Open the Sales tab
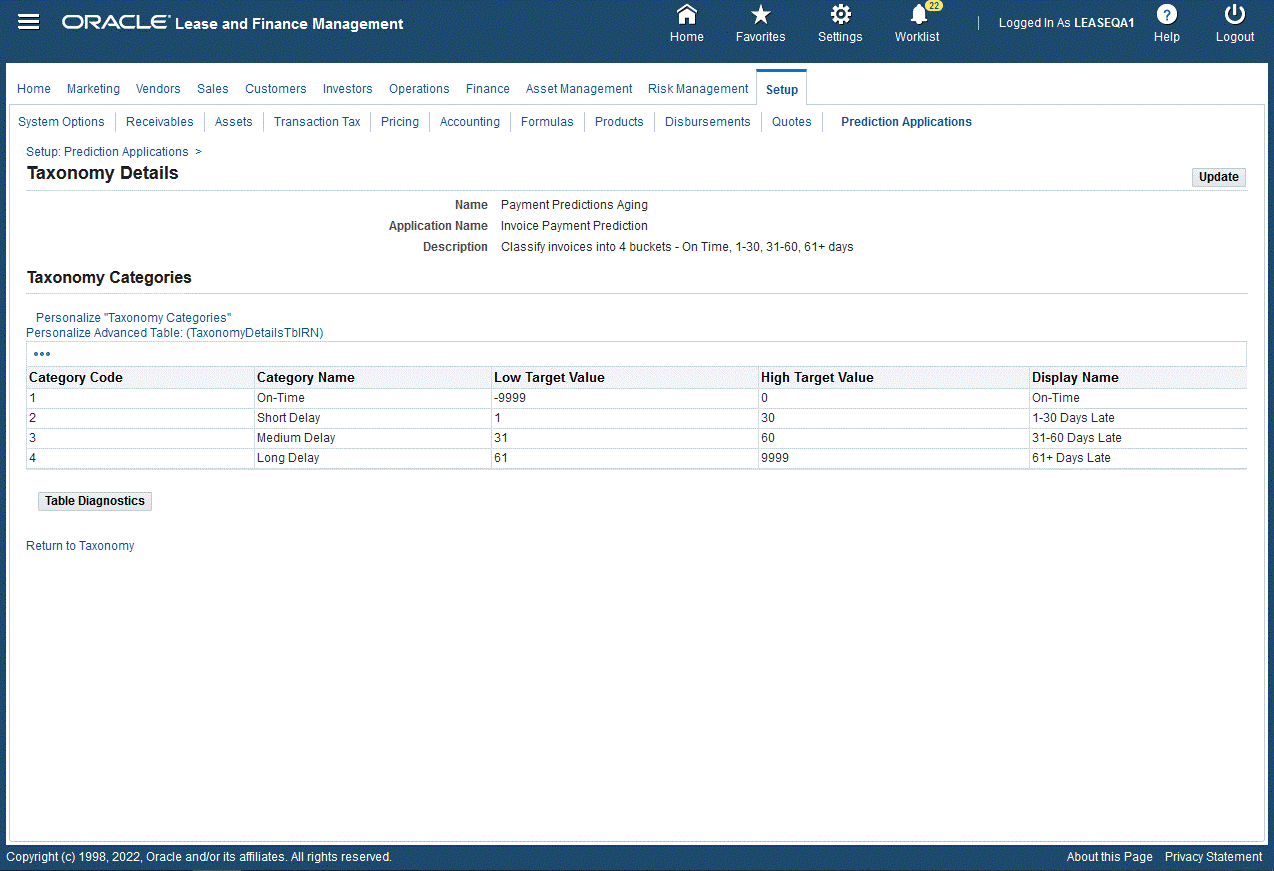Viewport: 1274px width, 871px height. [x=213, y=89]
